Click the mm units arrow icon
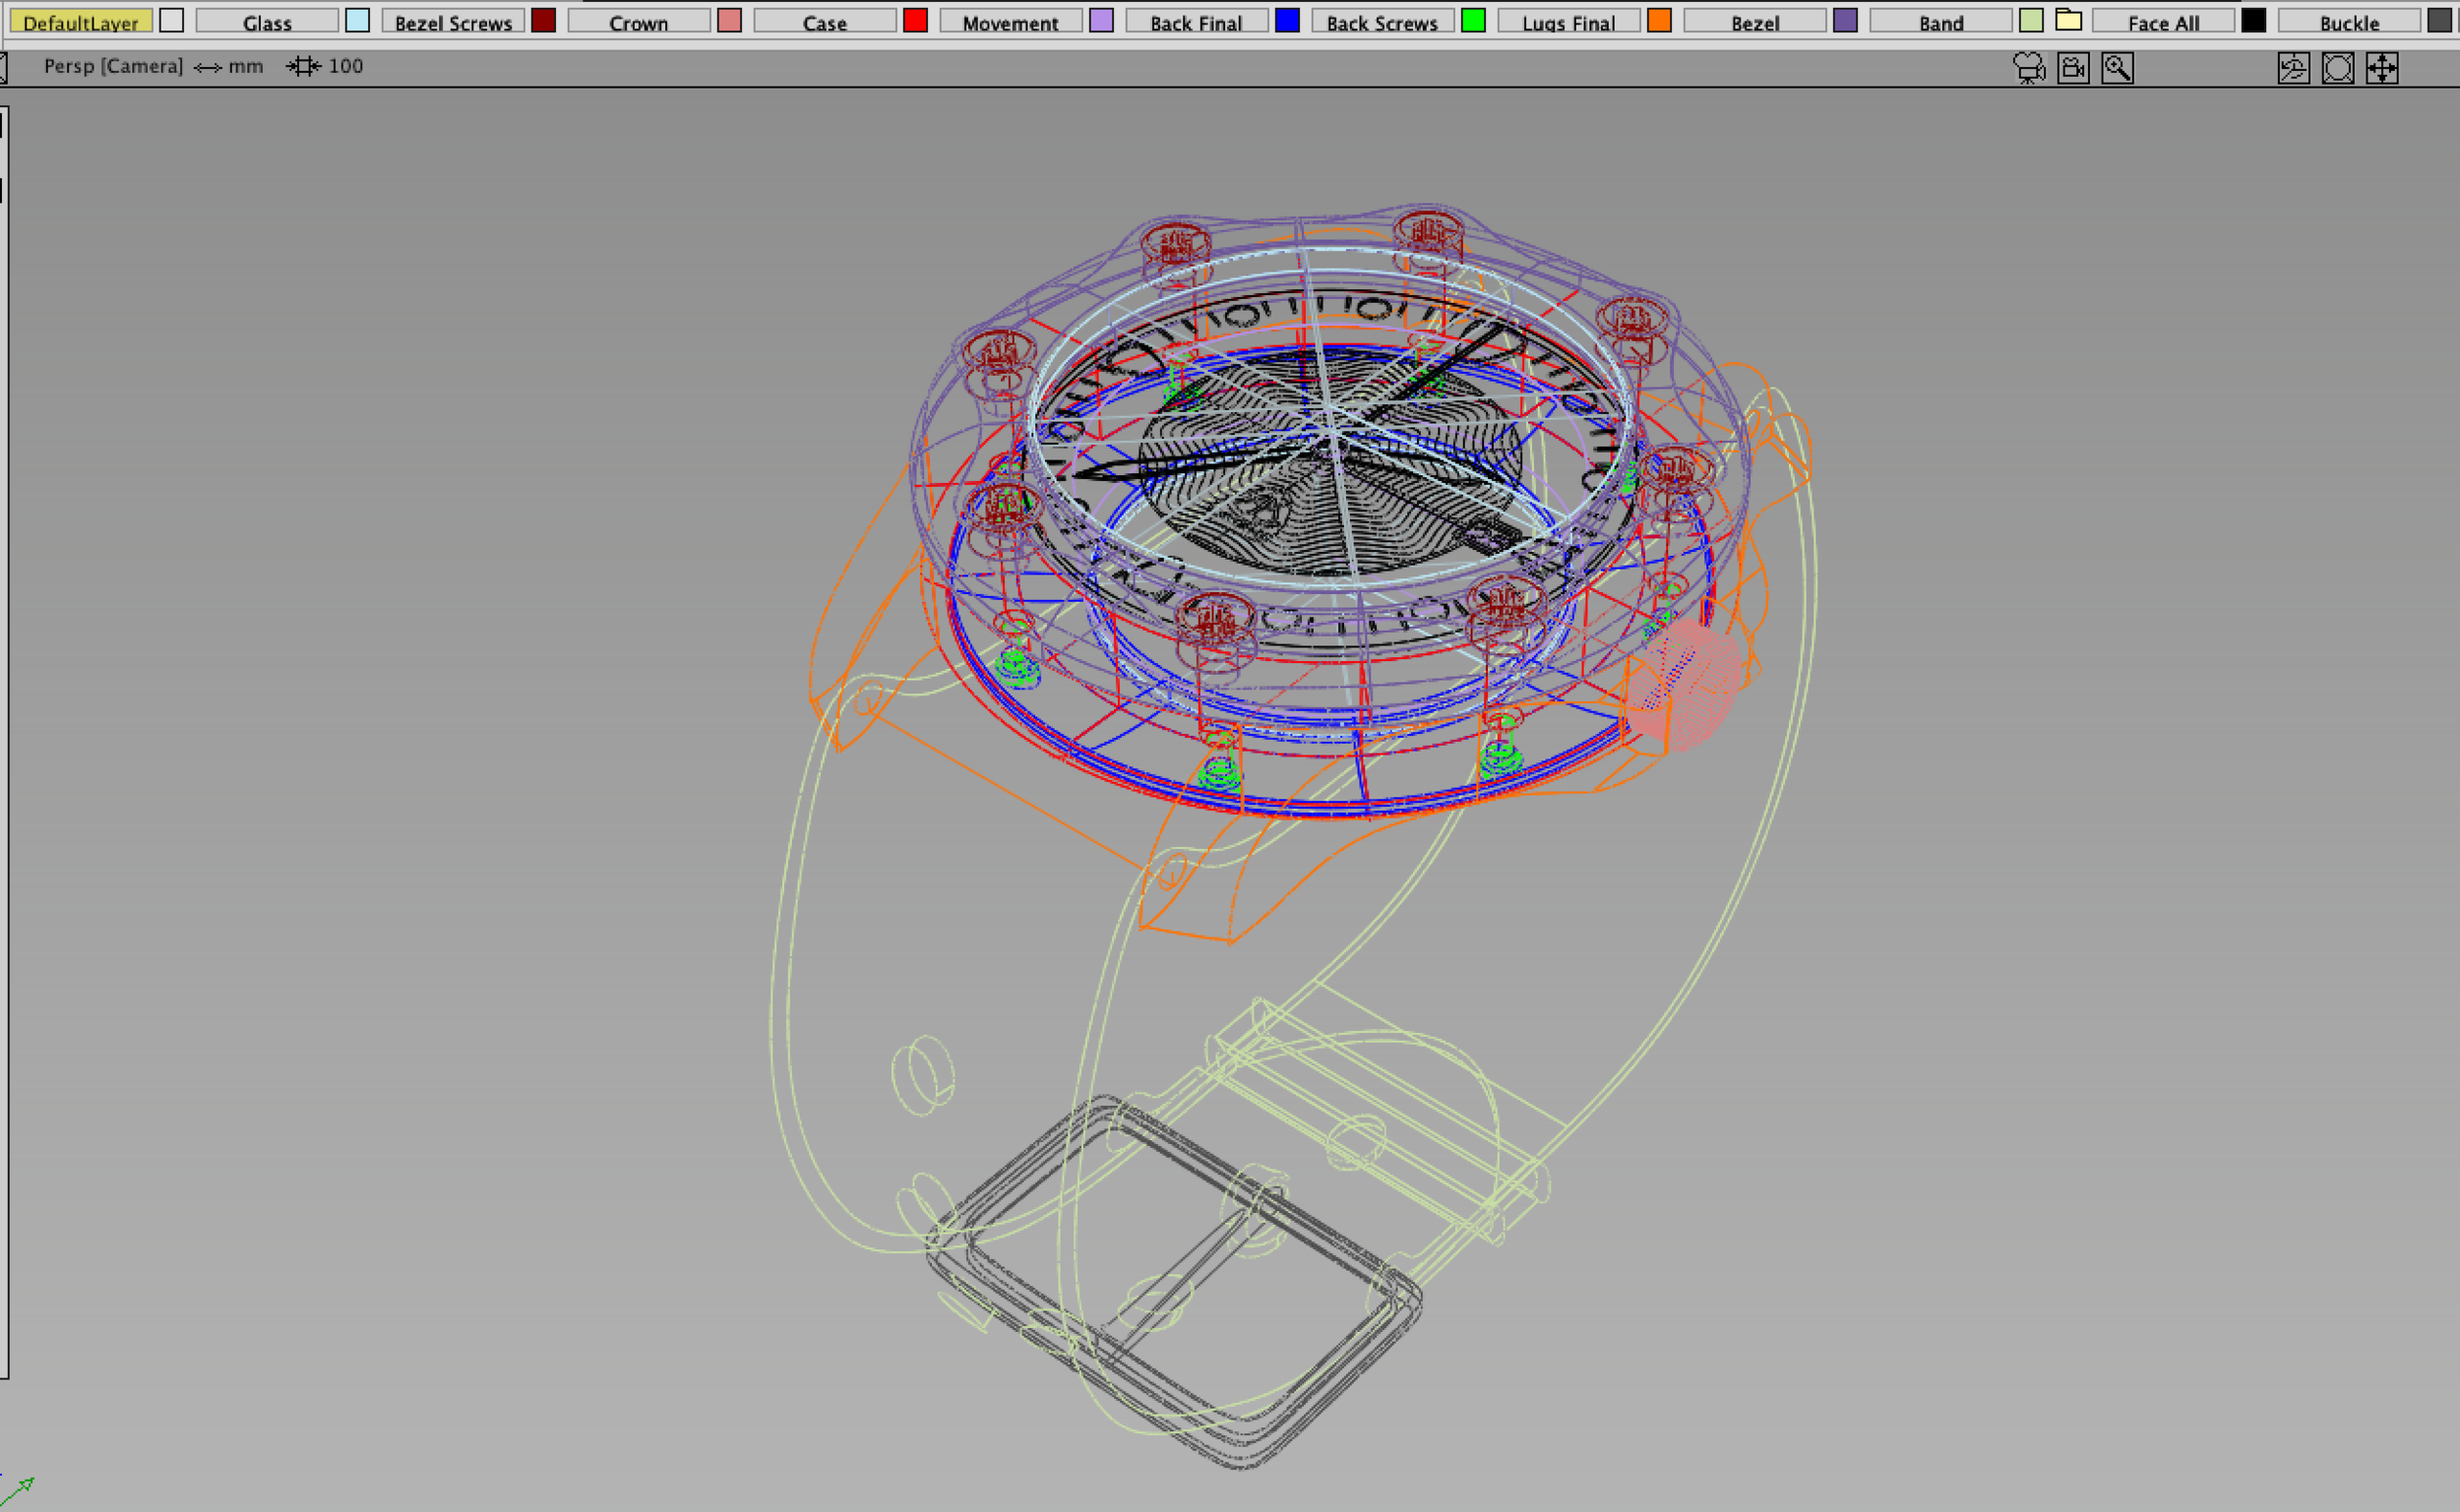The image size is (2460, 1512). (208, 67)
